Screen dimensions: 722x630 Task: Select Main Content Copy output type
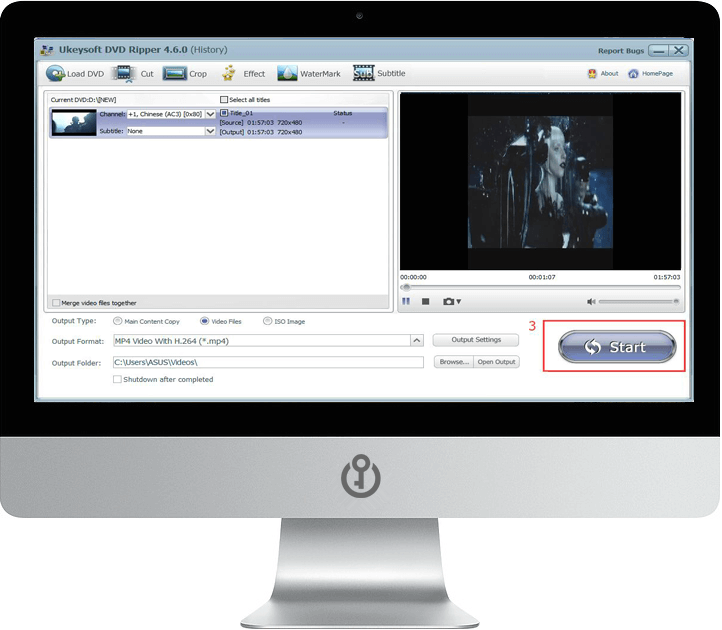click(x=117, y=321)
